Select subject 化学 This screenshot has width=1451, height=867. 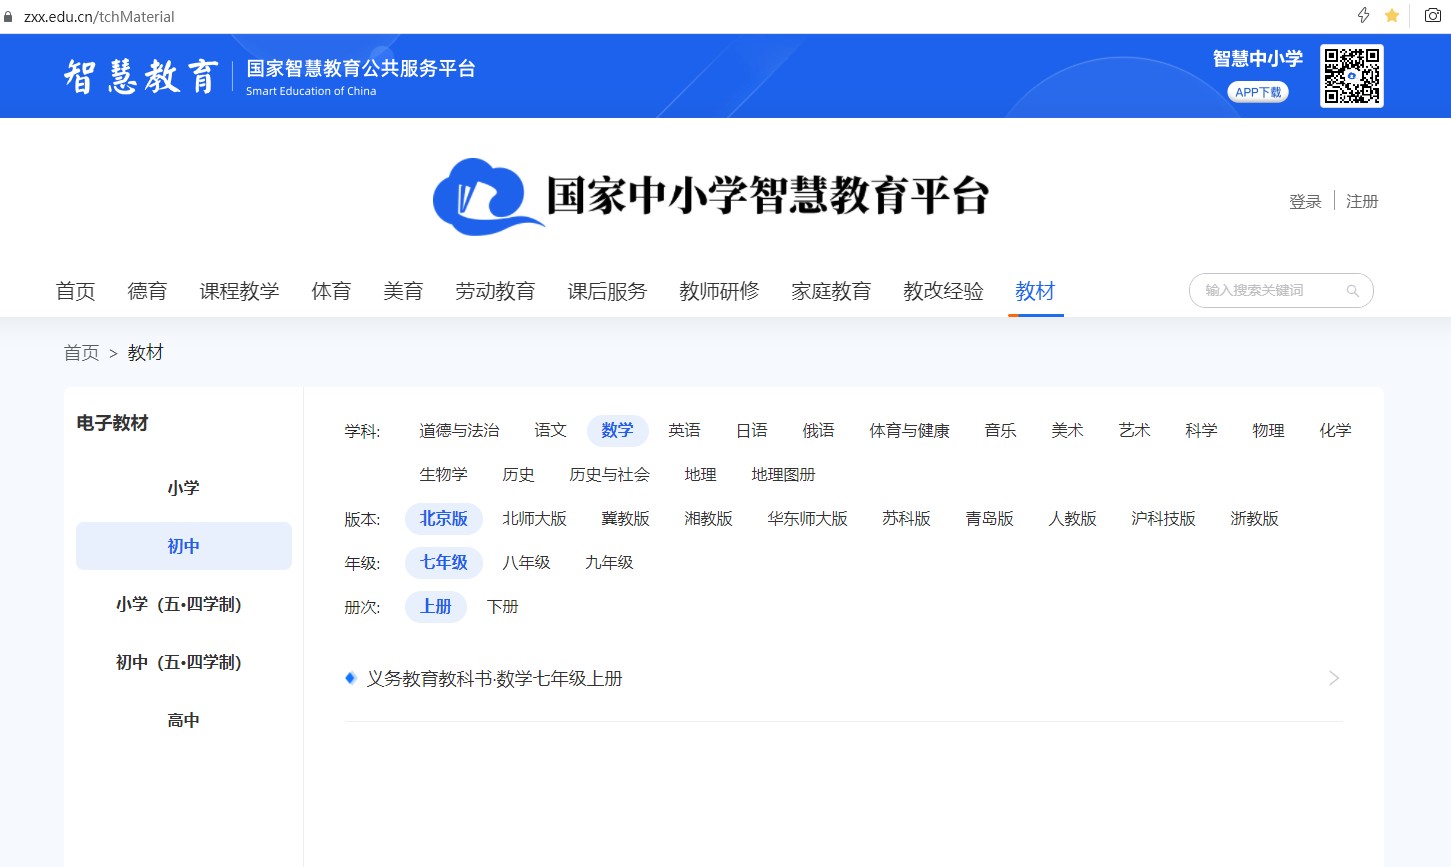pyautogui.click(x=1336, y=430)
